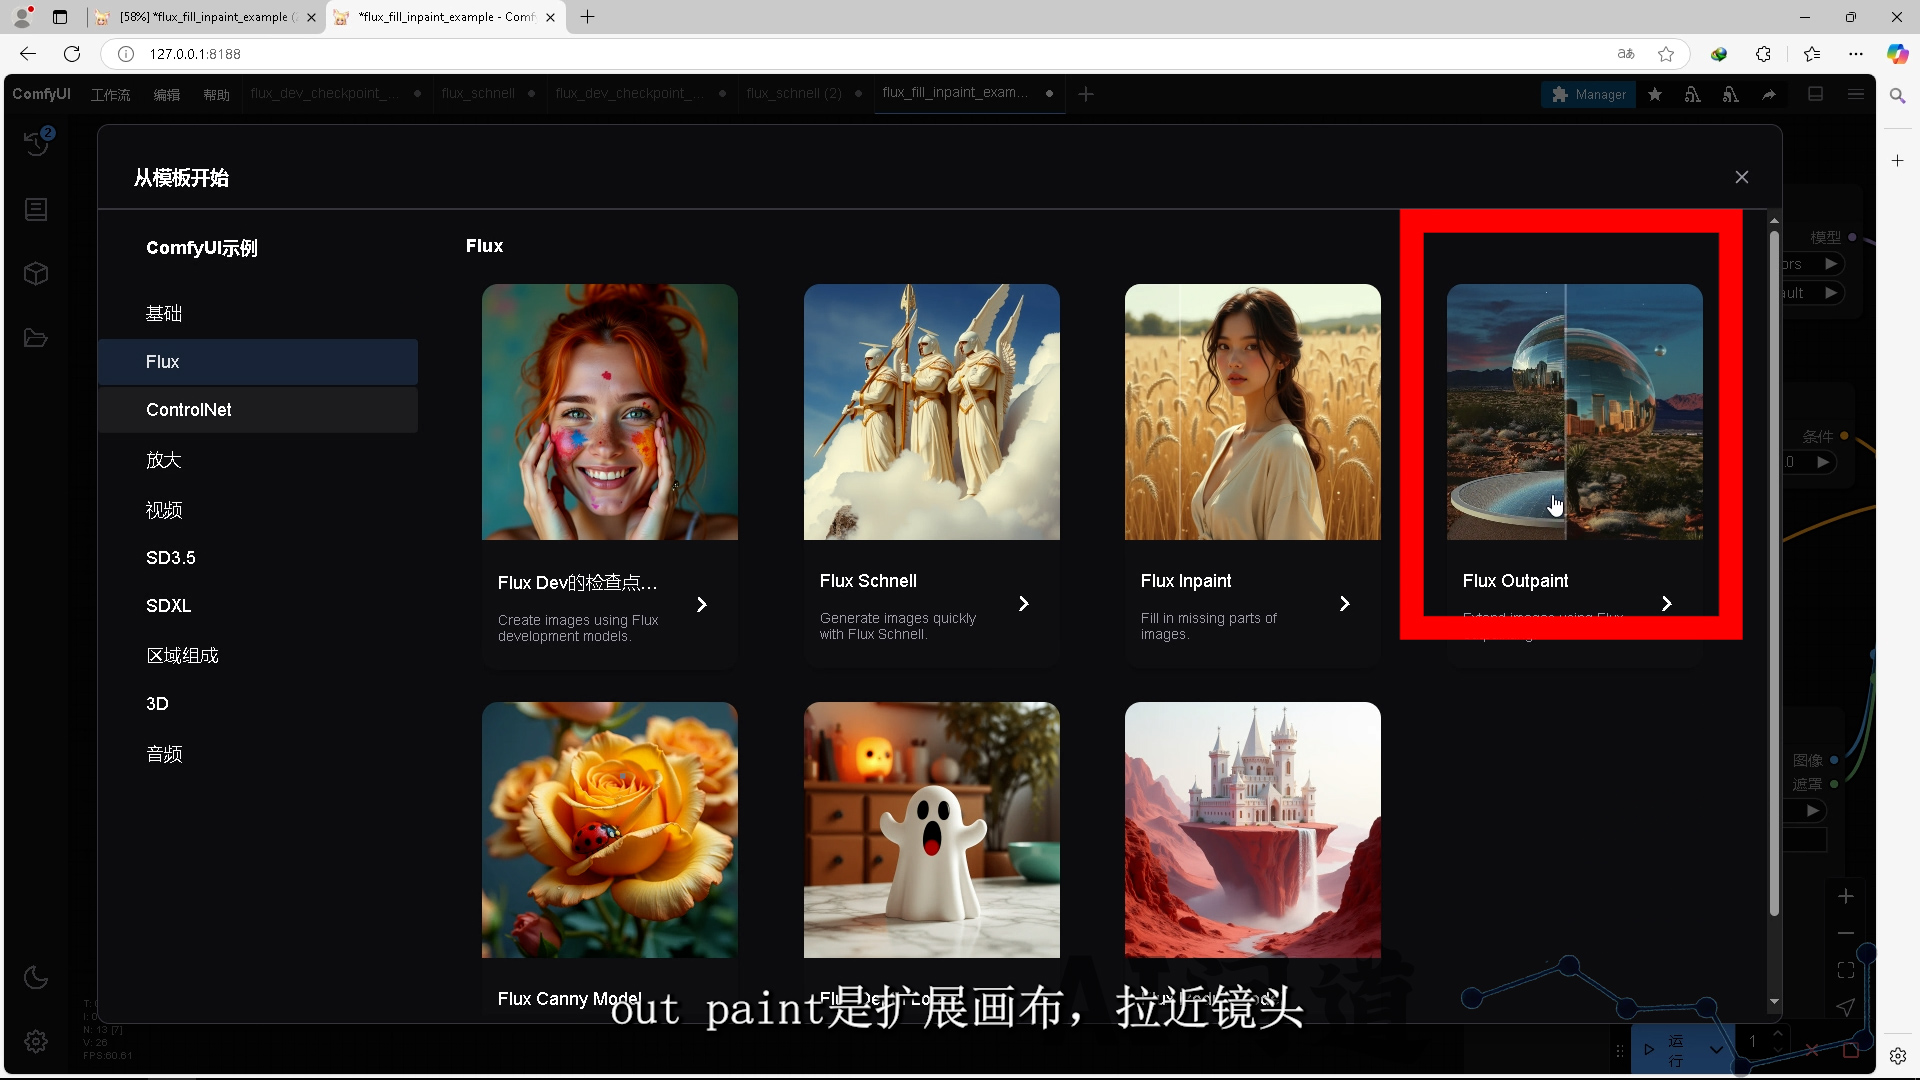
Task: Toggle dark theme moon icon
Action: click(36, 977)
